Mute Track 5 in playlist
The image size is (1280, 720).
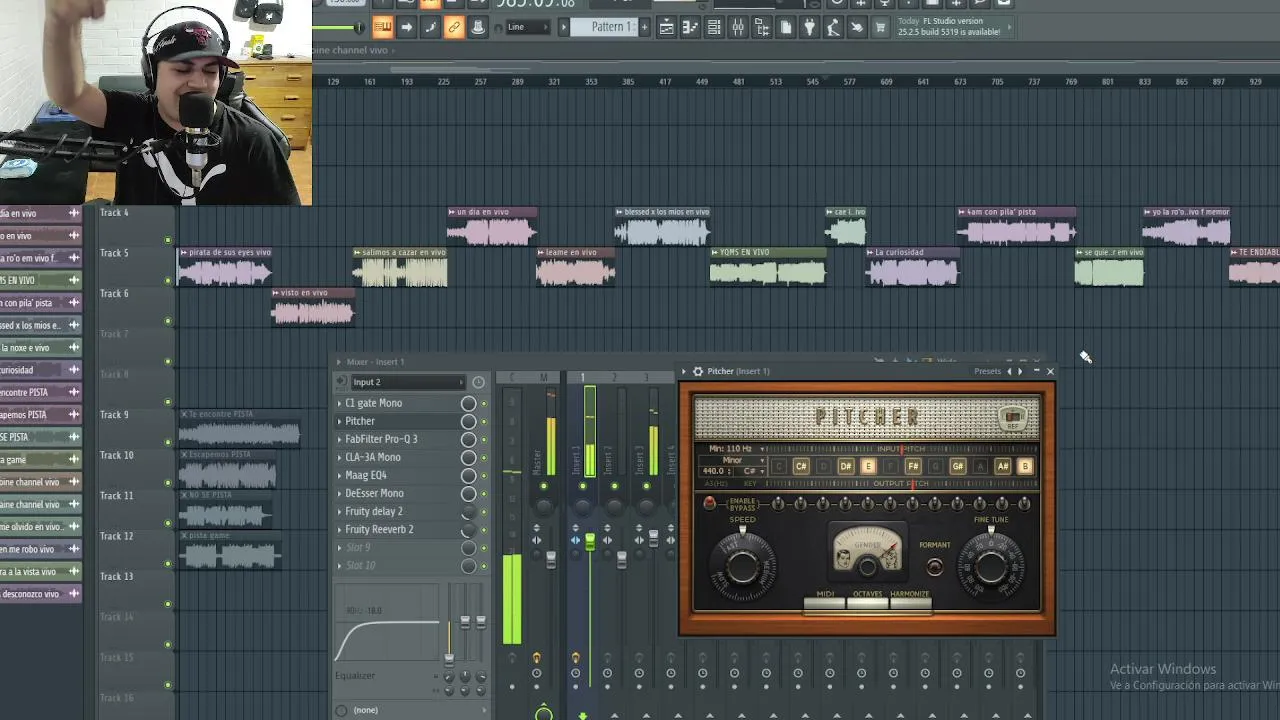[167, 281]
